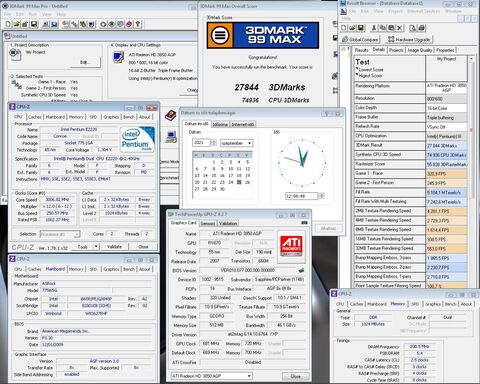
Task: Click the New project icon in 3DMark toolbar
Action: pyautogui.click(x=8, y=24)
